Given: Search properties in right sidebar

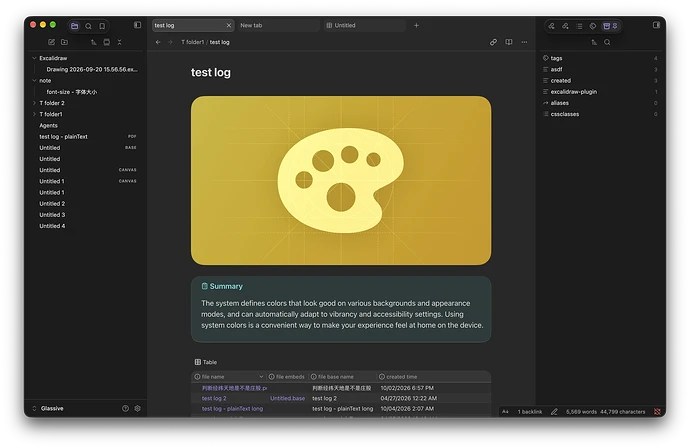Looking at the screenshot, I should click(607, 42).
